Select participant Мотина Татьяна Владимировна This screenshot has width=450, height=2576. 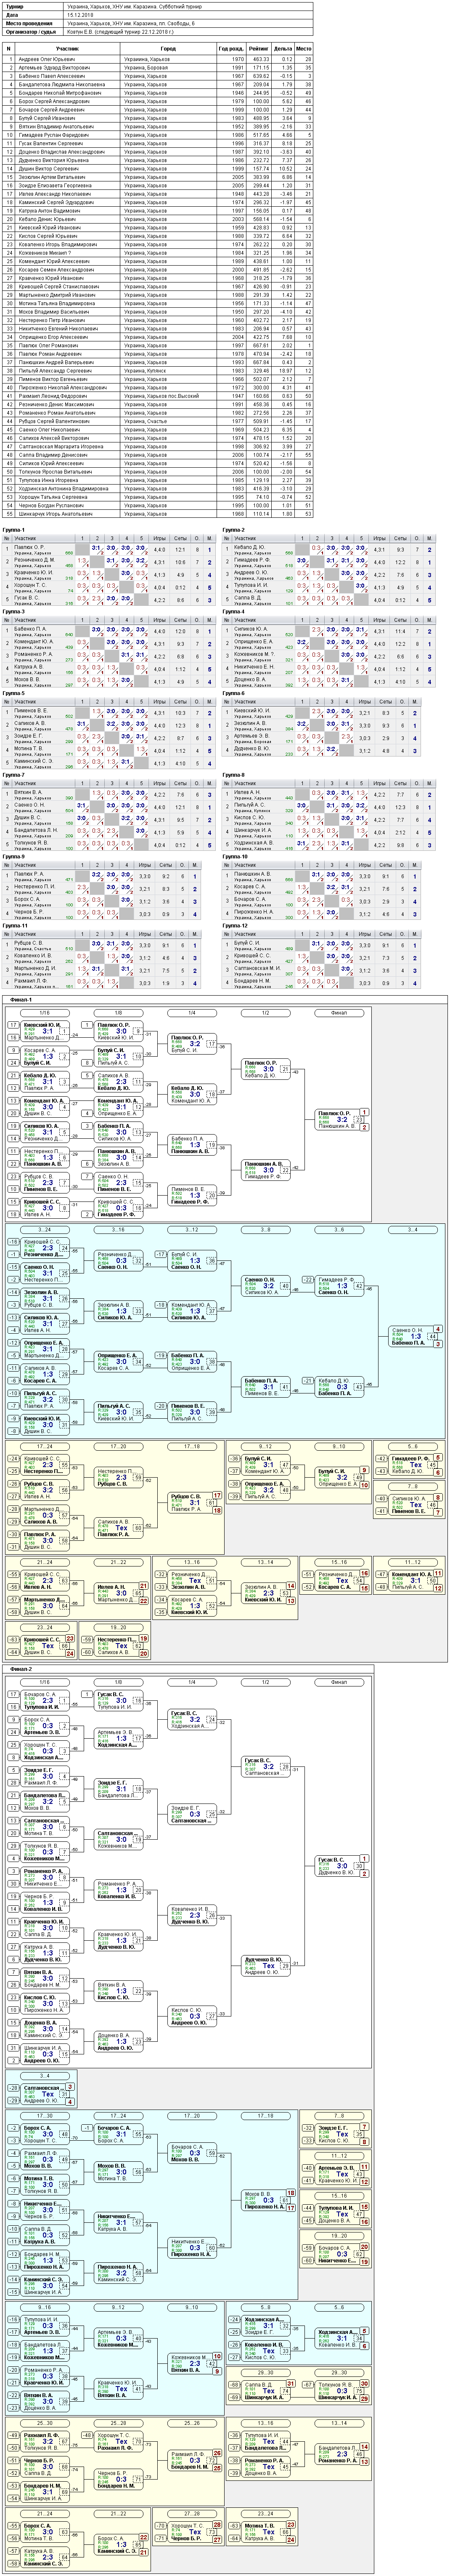pyautogui.click(x=57, y=303)
